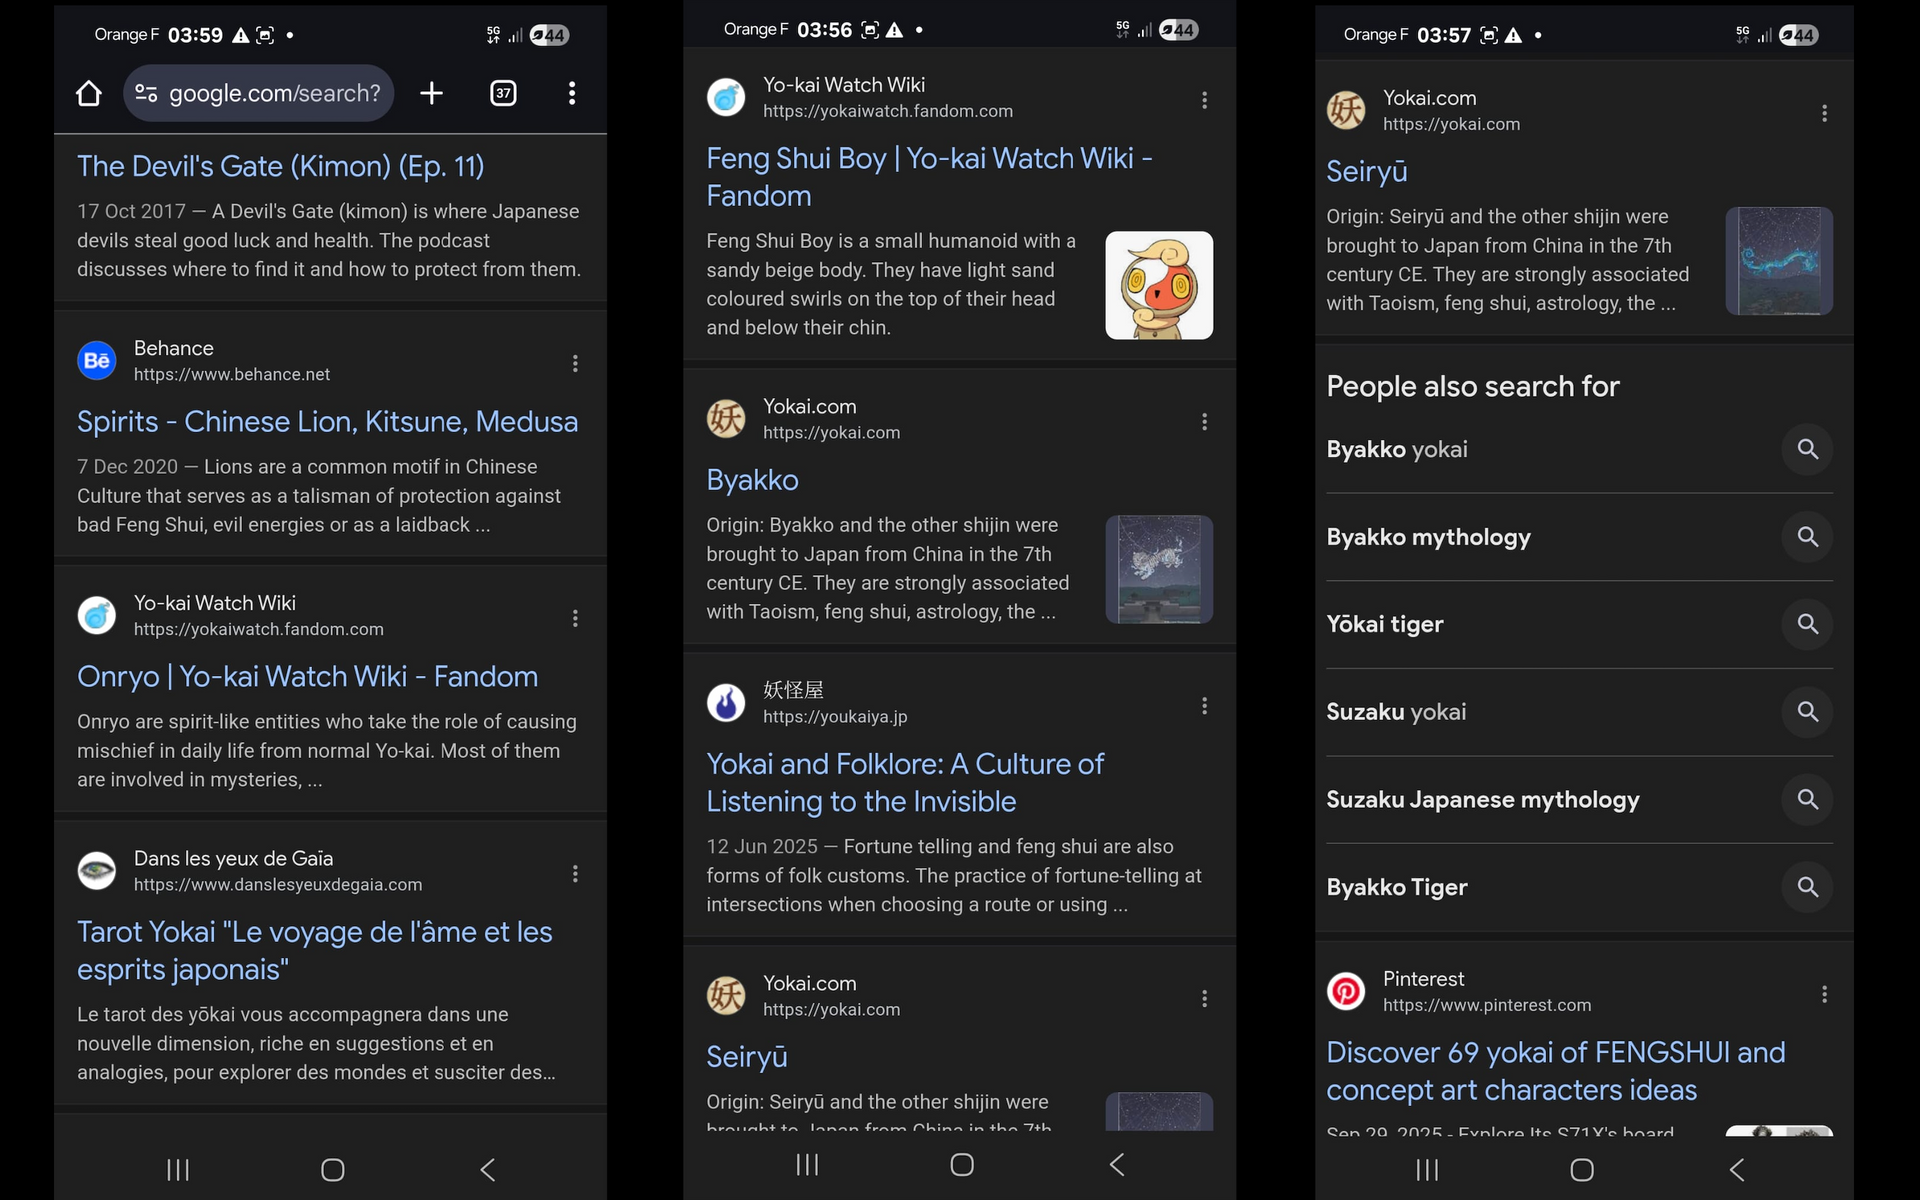Tap the Byakko constellation thumbnail
Image resolution: width=1920 pixels, height=1200 pixels.
(x=1159, y=569)
